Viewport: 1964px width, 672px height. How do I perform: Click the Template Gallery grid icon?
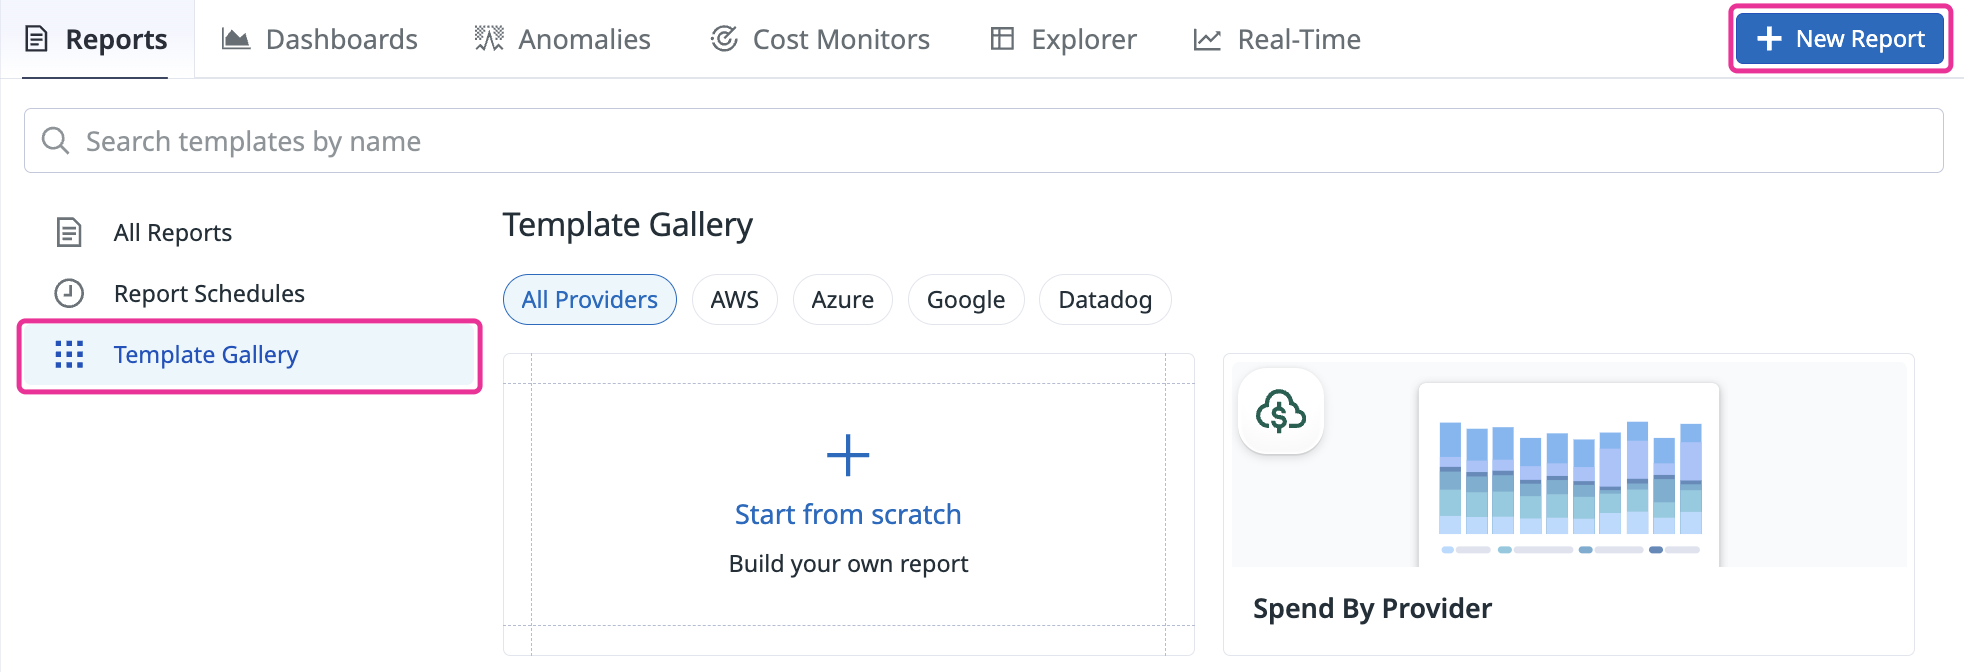tap(69, 354)
